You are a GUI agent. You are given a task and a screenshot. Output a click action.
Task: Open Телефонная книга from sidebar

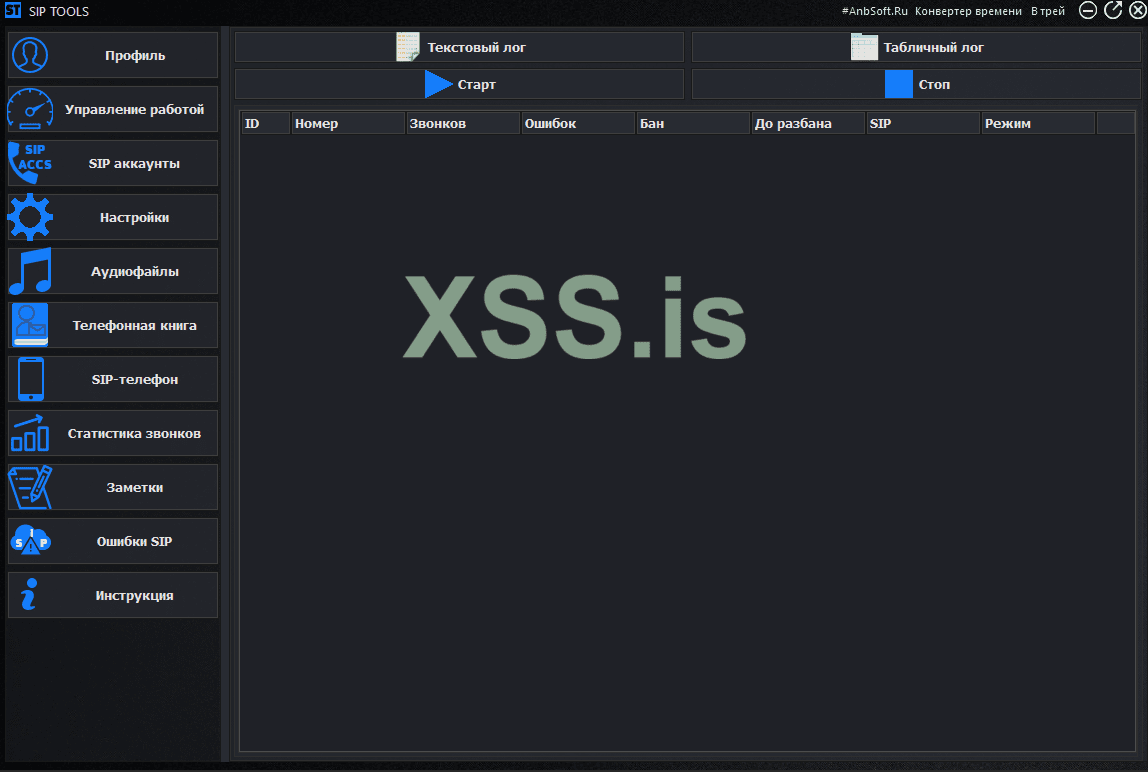113,325
